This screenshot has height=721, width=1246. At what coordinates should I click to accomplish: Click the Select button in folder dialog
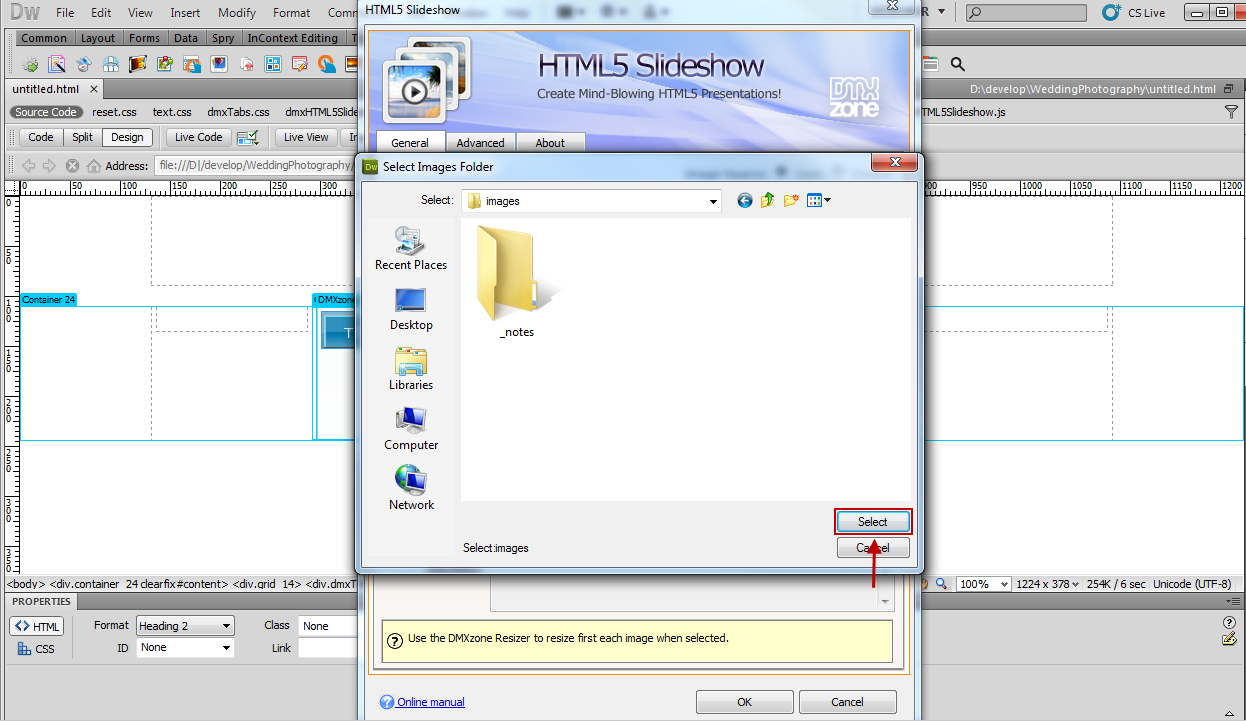tap(873, 522)
